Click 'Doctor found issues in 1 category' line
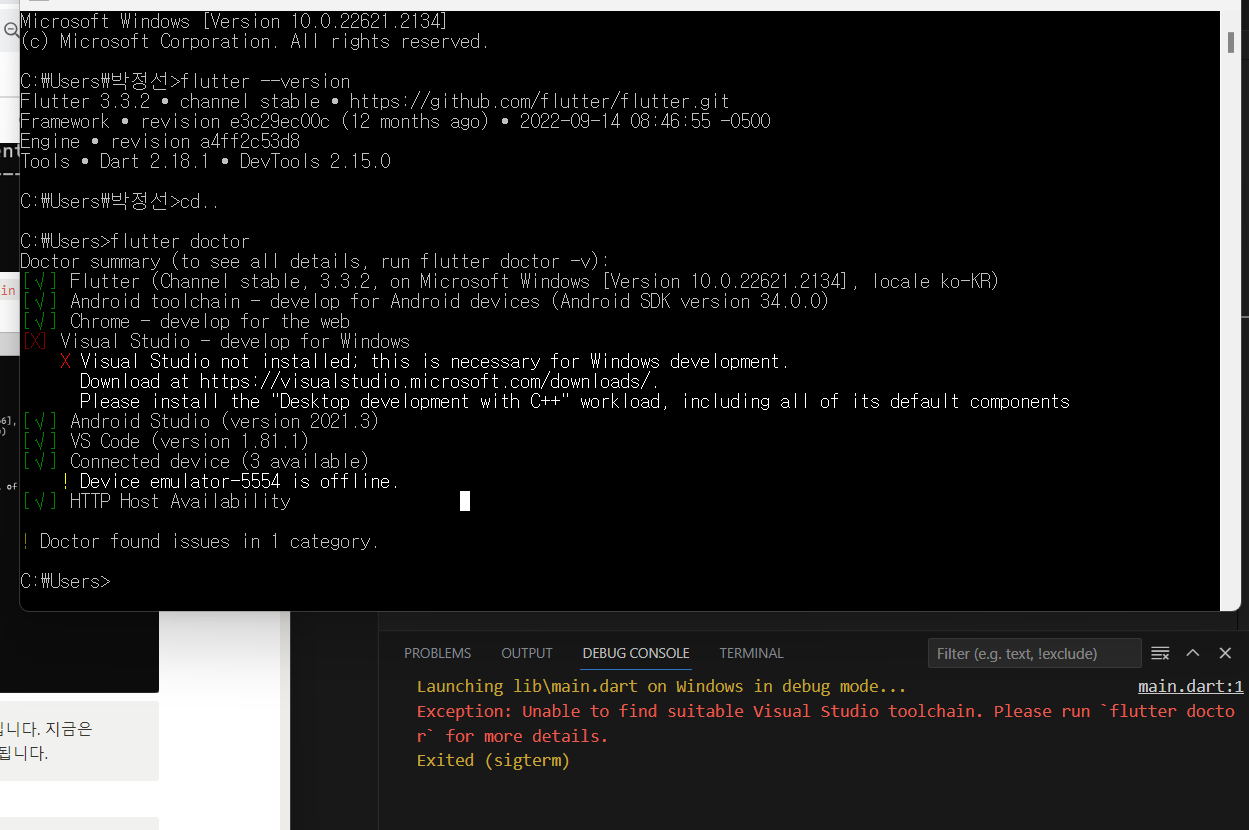1249x830 pixels. coord(200,541)
